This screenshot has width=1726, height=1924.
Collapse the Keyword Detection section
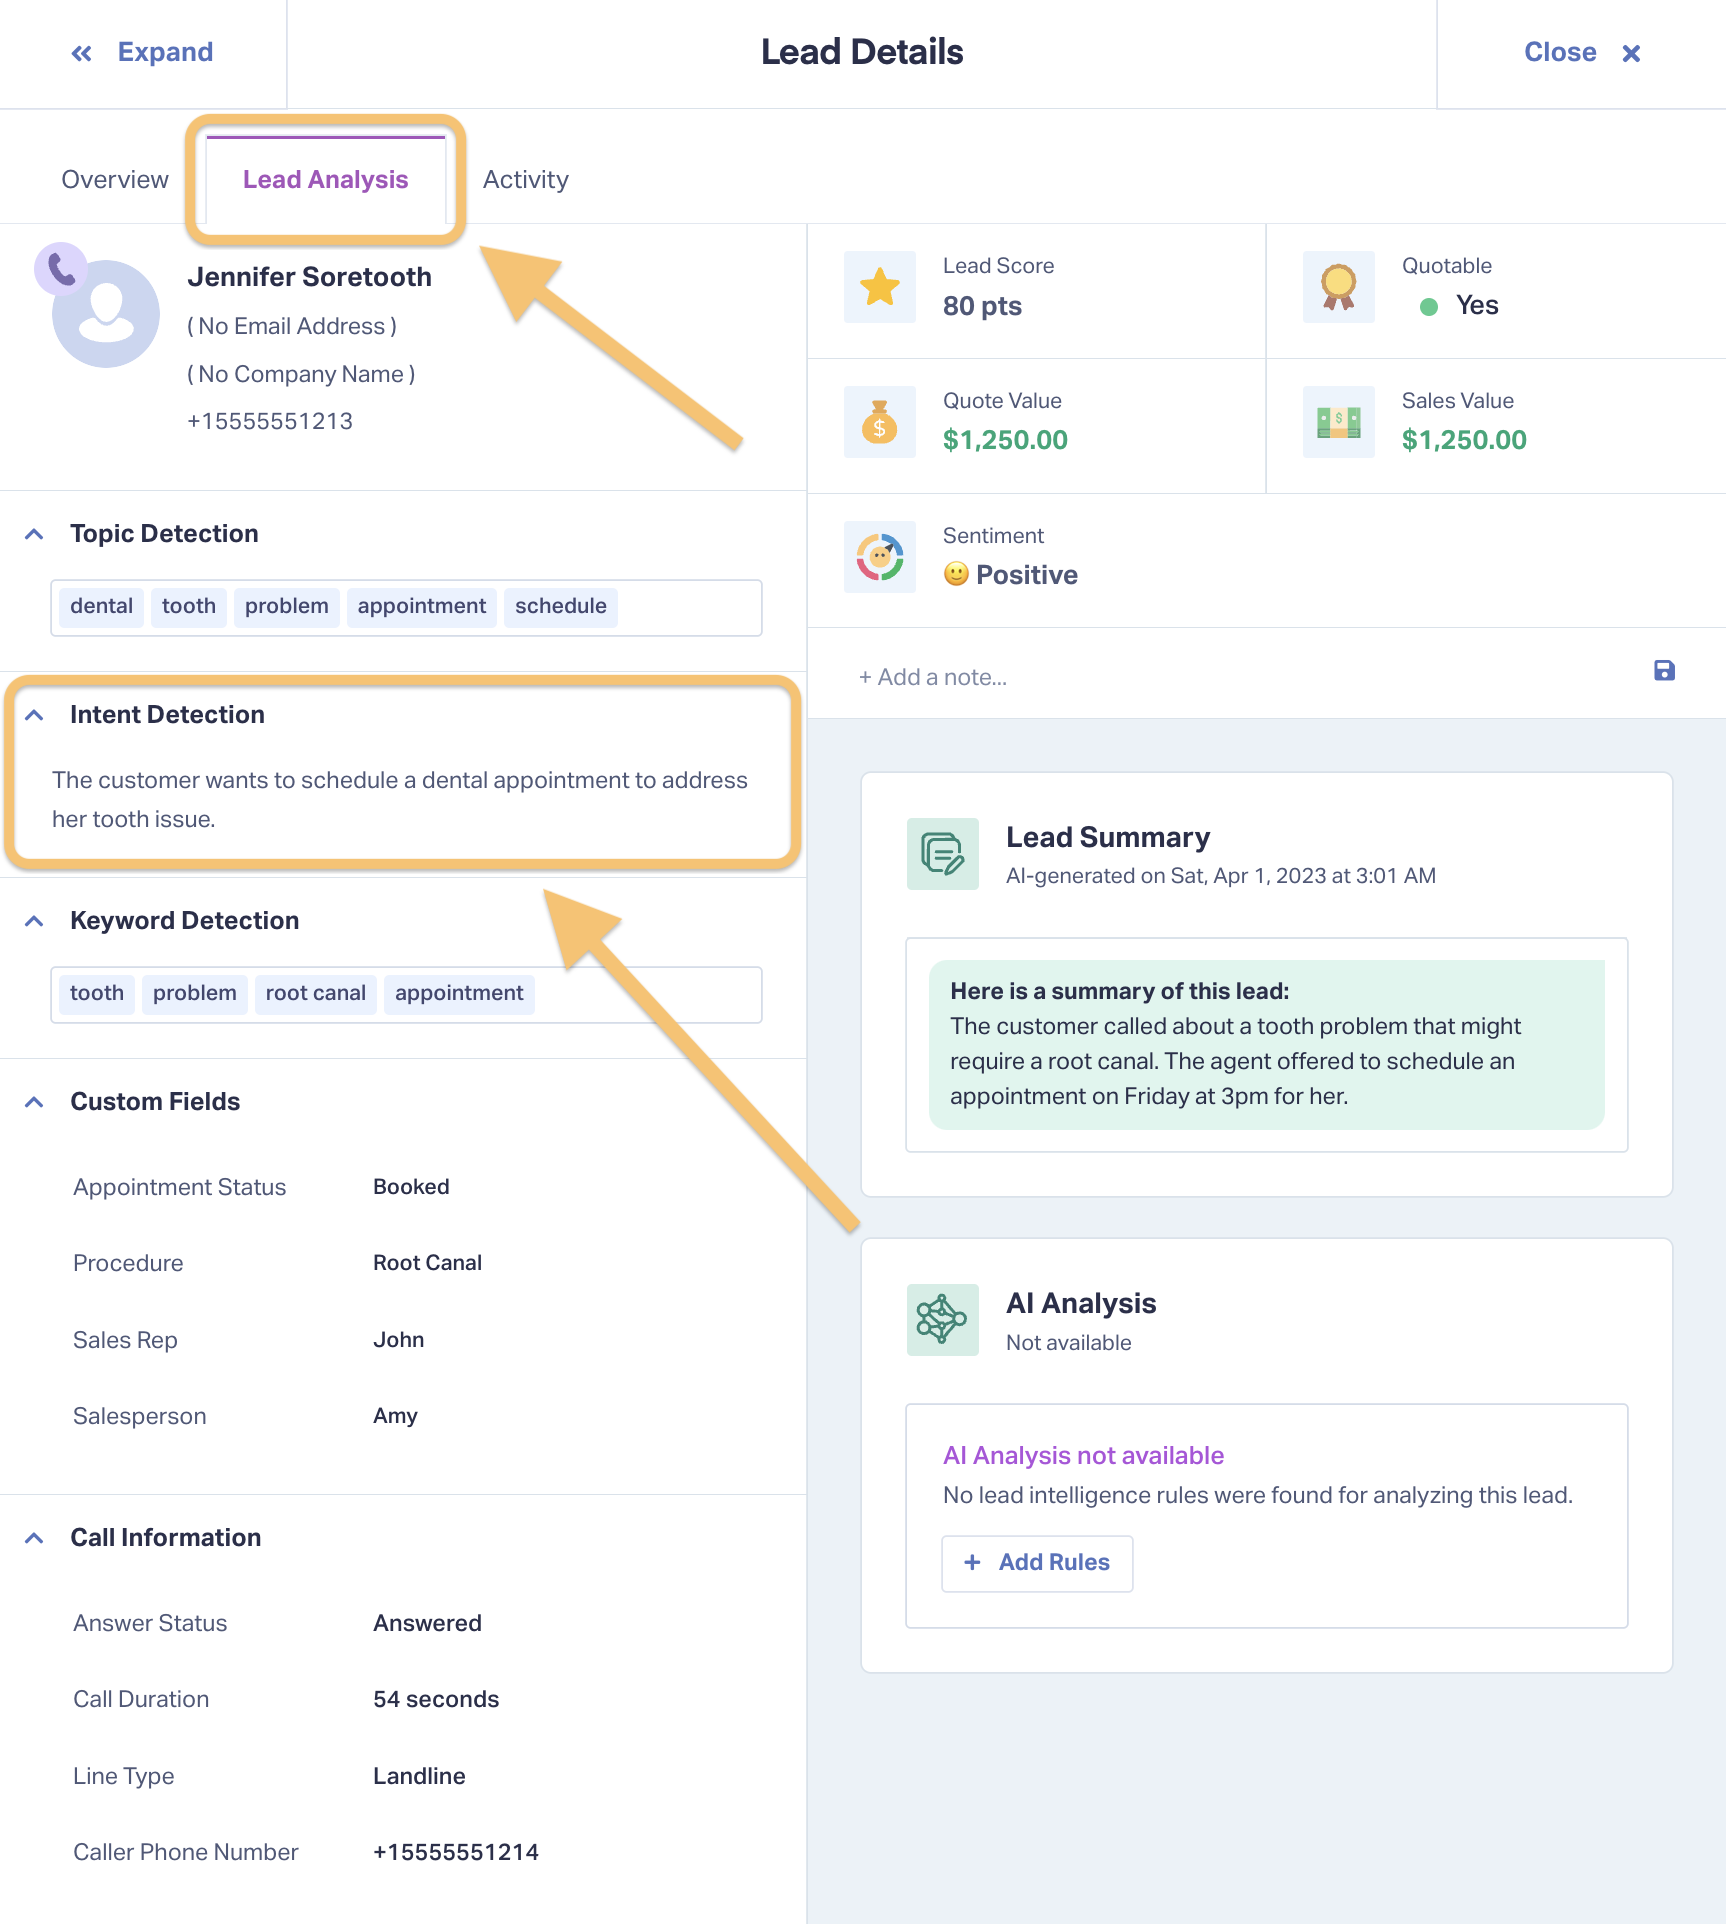coord(34,921)
